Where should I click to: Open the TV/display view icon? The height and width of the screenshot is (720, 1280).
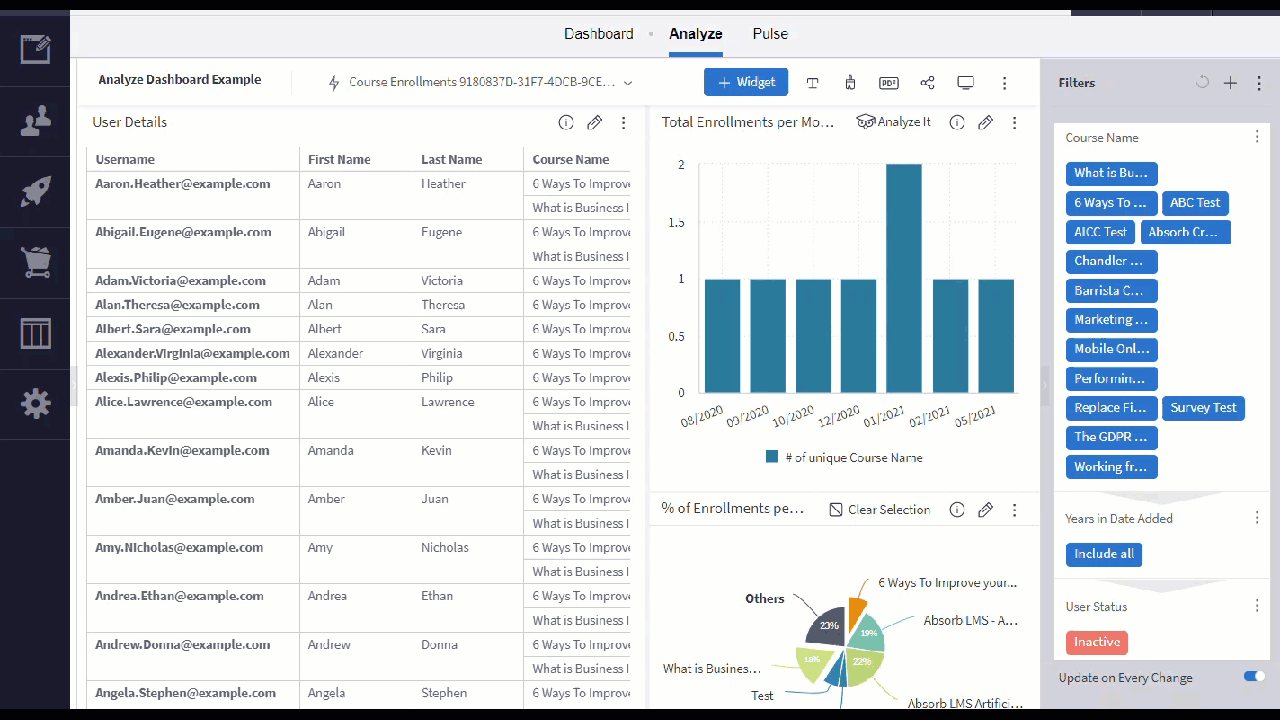pyautogui.click(x=965, y=83)
